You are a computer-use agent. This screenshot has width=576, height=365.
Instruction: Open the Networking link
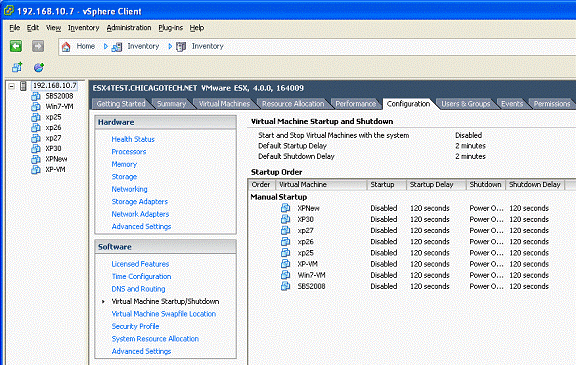pos(129,189)
